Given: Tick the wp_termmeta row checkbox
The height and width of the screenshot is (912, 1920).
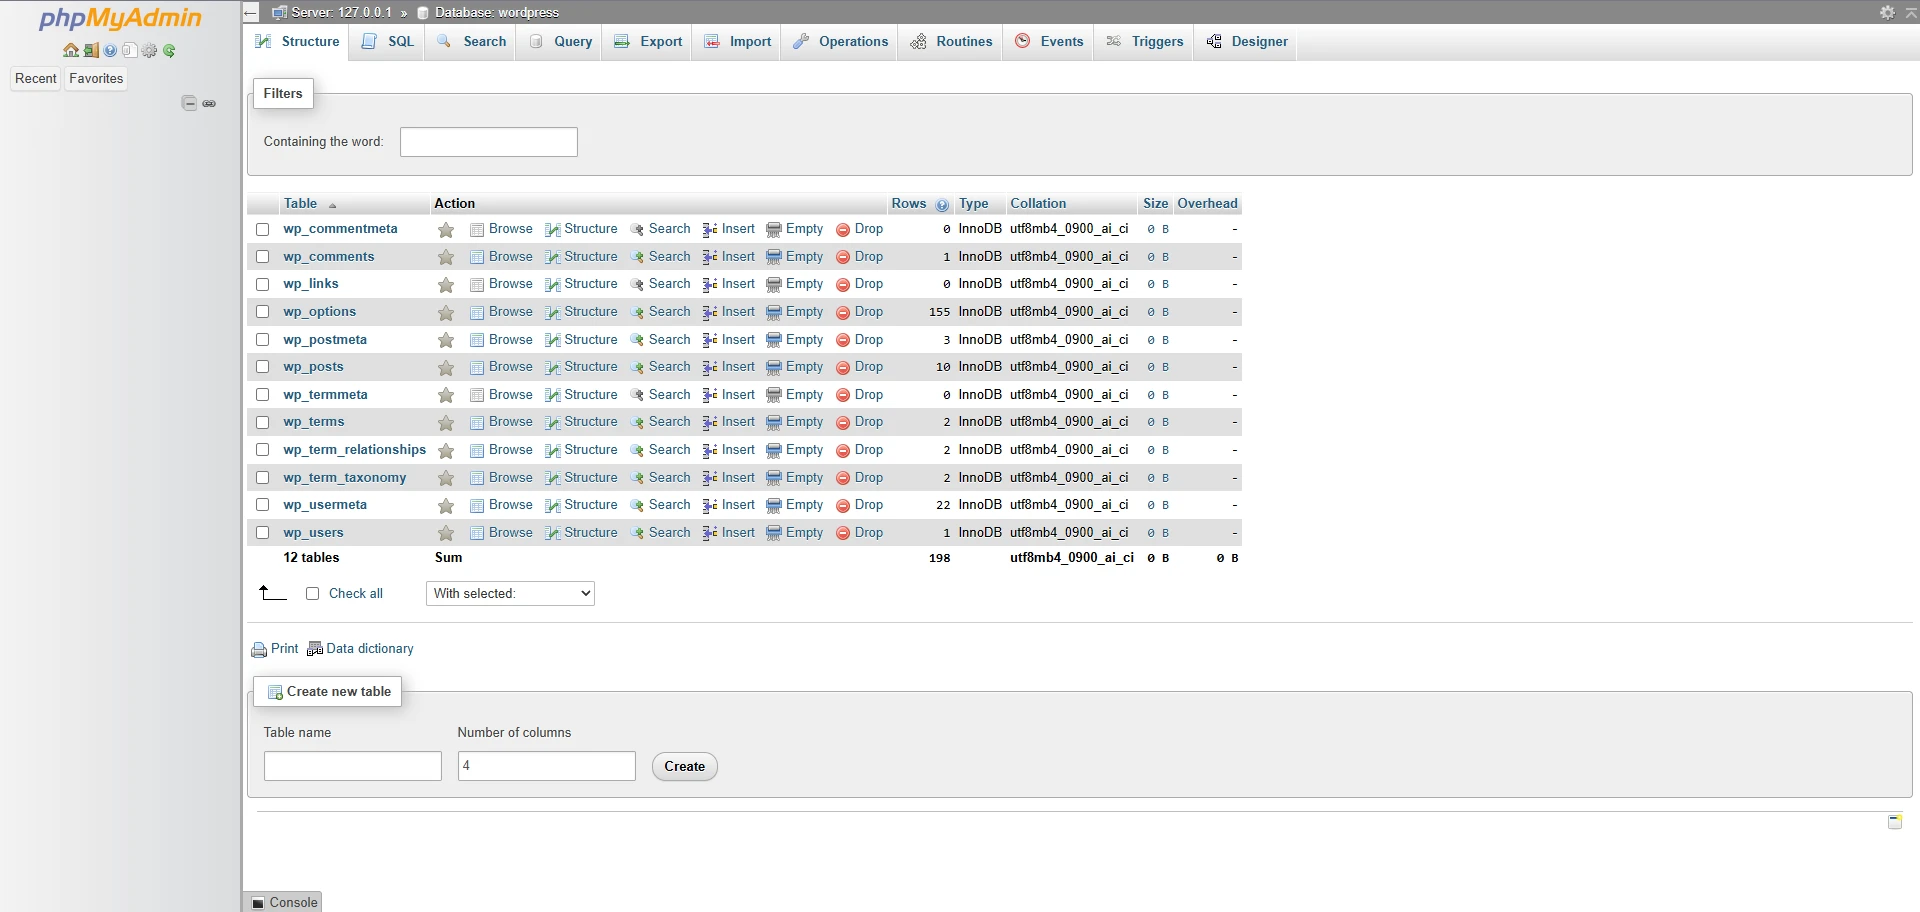Looking at the screenshot, I should pos(263,395).
